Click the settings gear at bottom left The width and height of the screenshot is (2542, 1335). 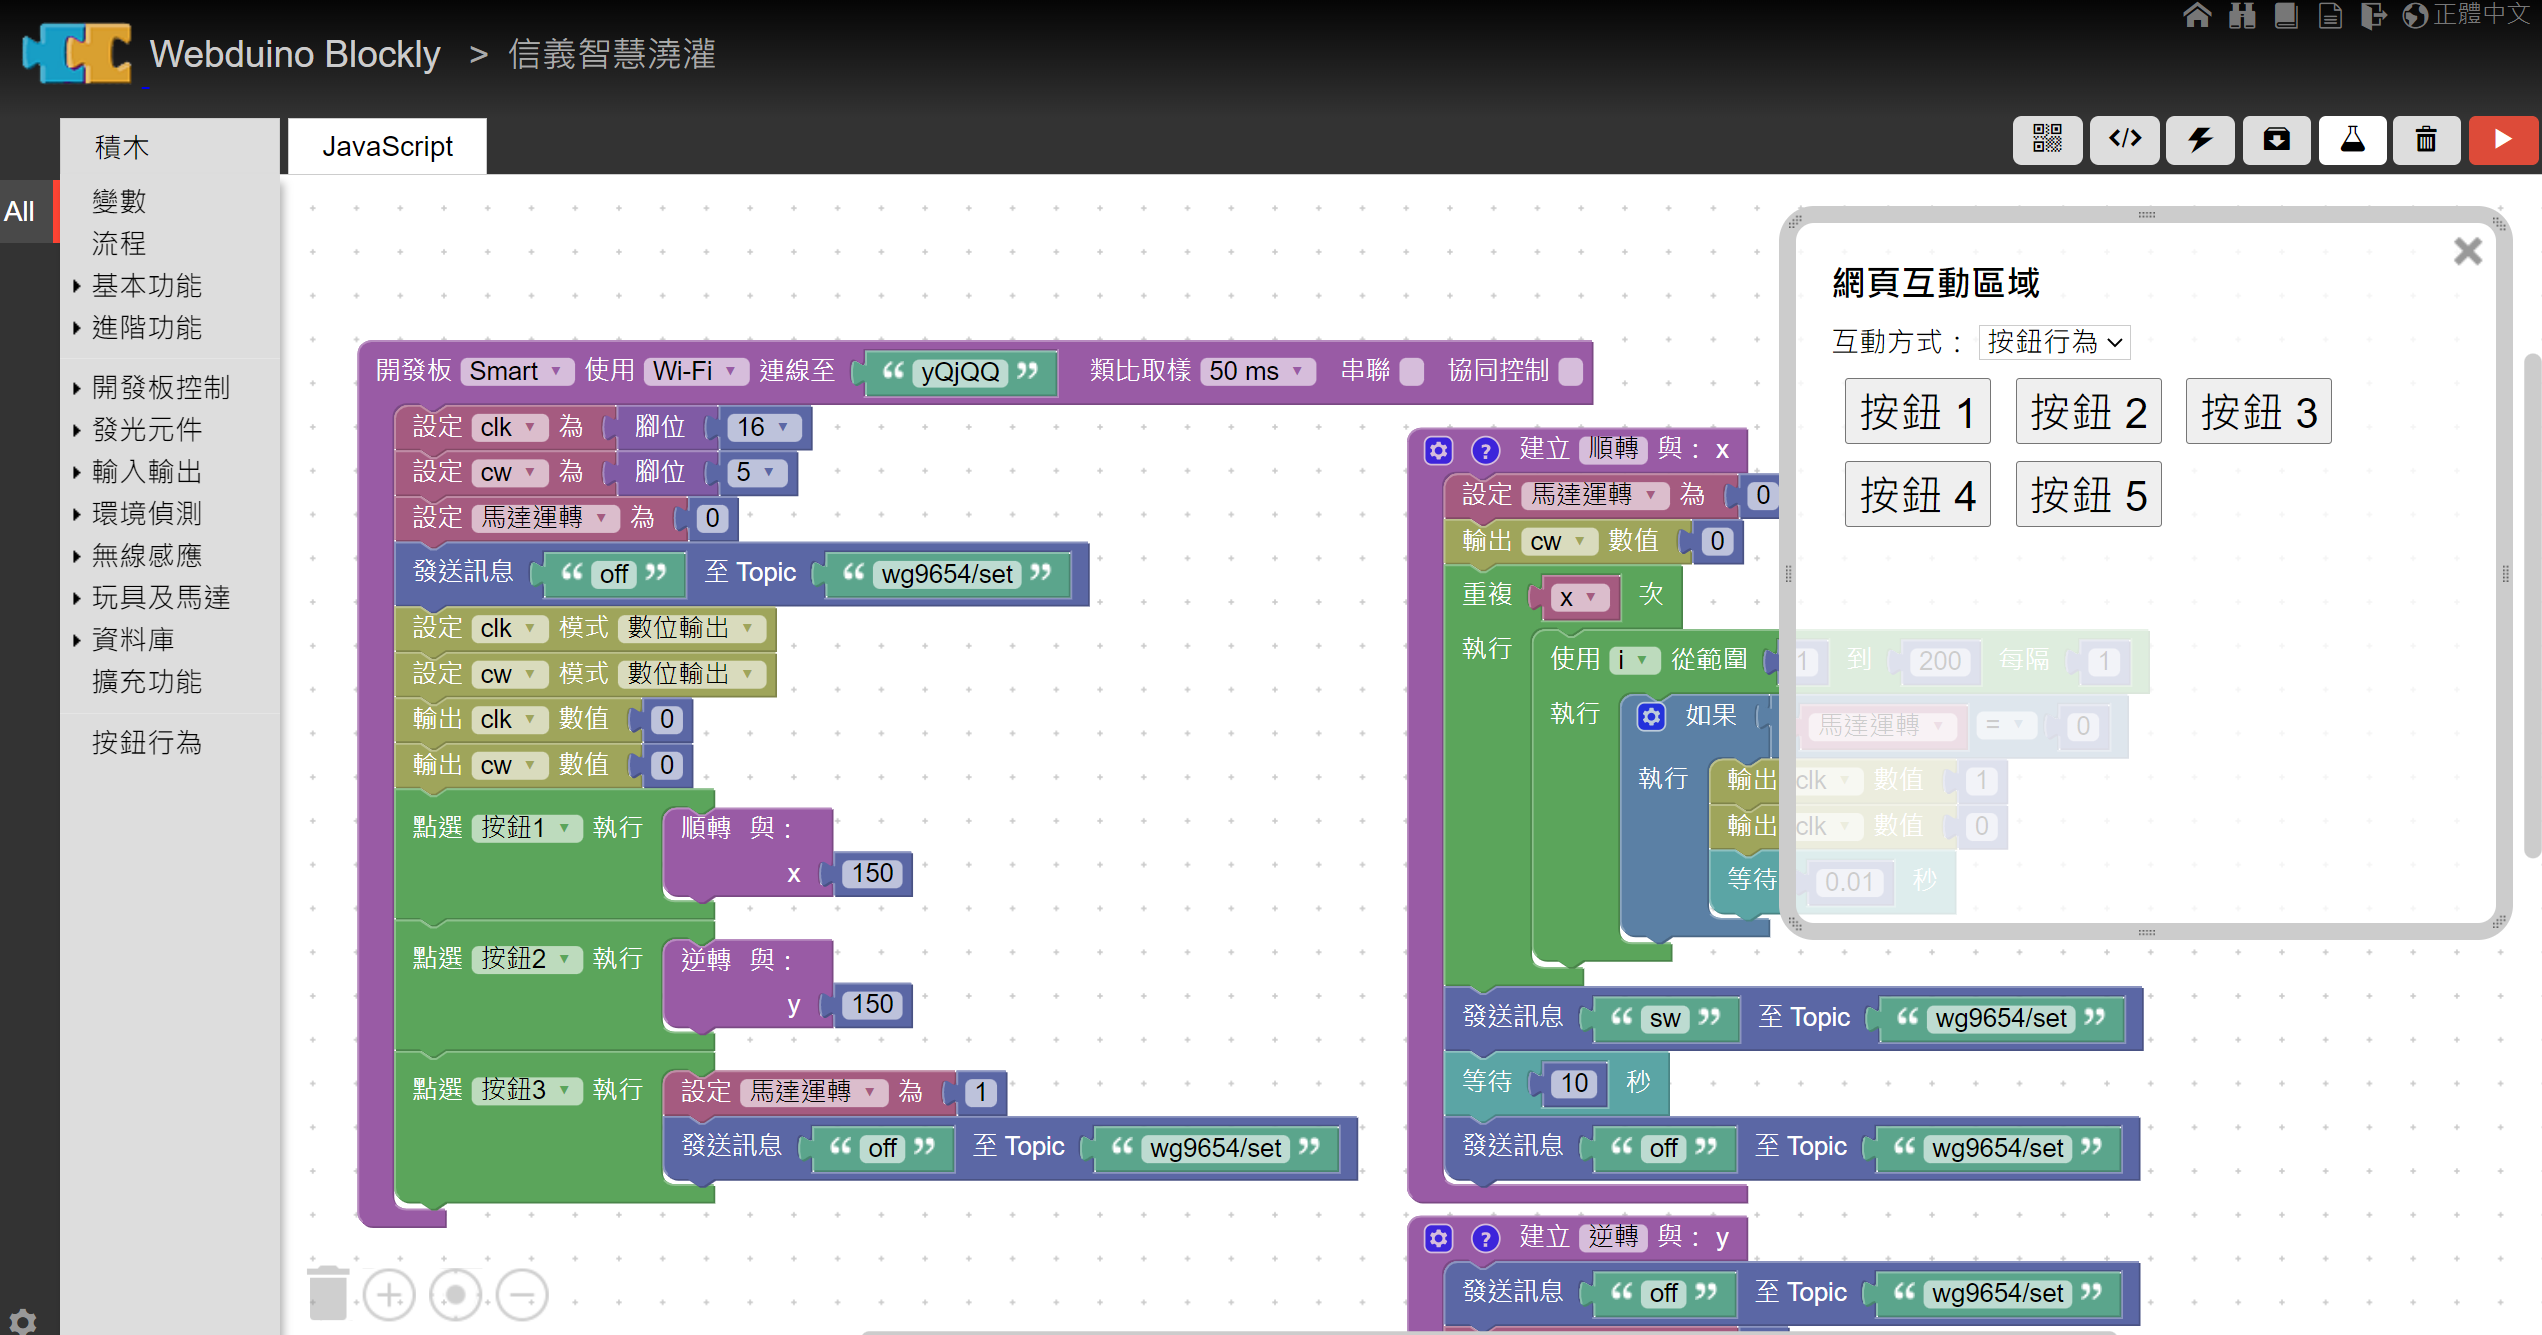click(22, 1320)
